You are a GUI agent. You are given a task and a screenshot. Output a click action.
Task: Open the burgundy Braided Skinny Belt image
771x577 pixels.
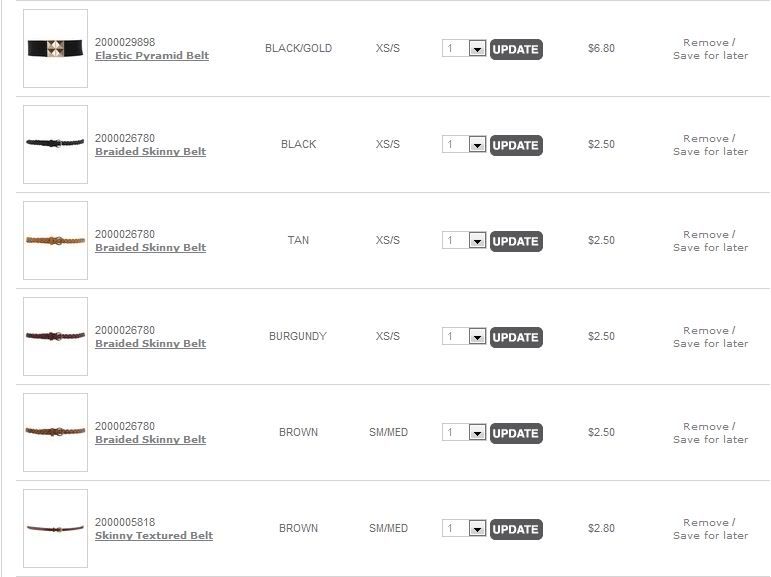click(55, 336)
